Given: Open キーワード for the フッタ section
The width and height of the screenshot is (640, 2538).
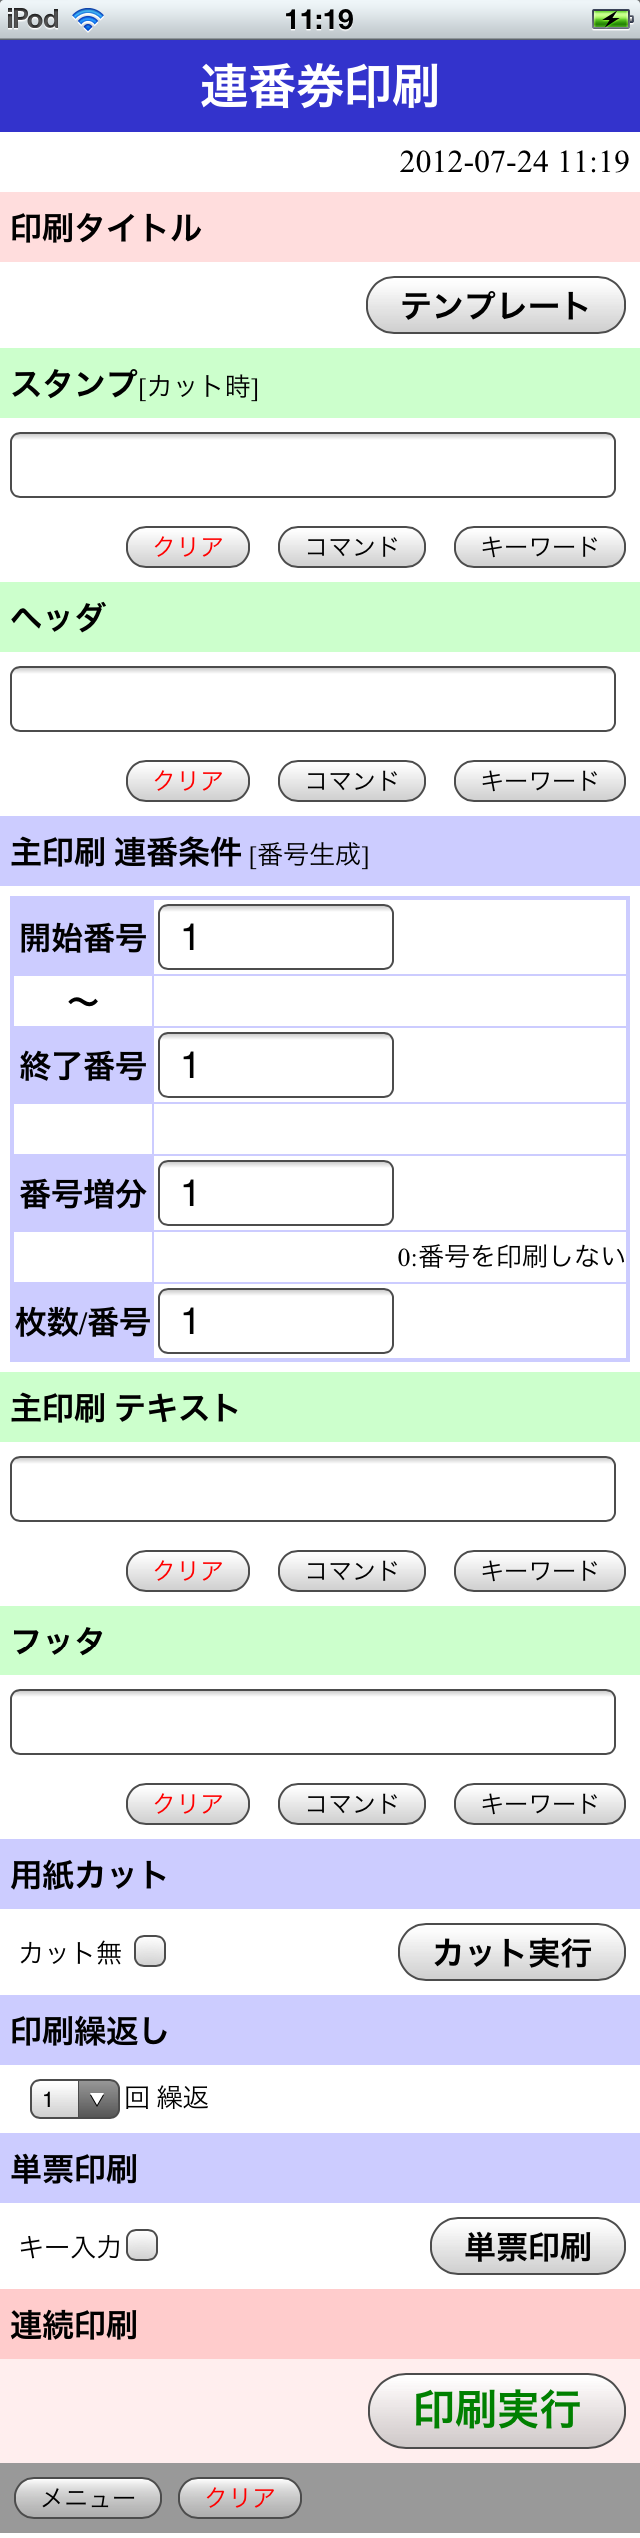Looking at the screenshot, I should point(540,1804).
